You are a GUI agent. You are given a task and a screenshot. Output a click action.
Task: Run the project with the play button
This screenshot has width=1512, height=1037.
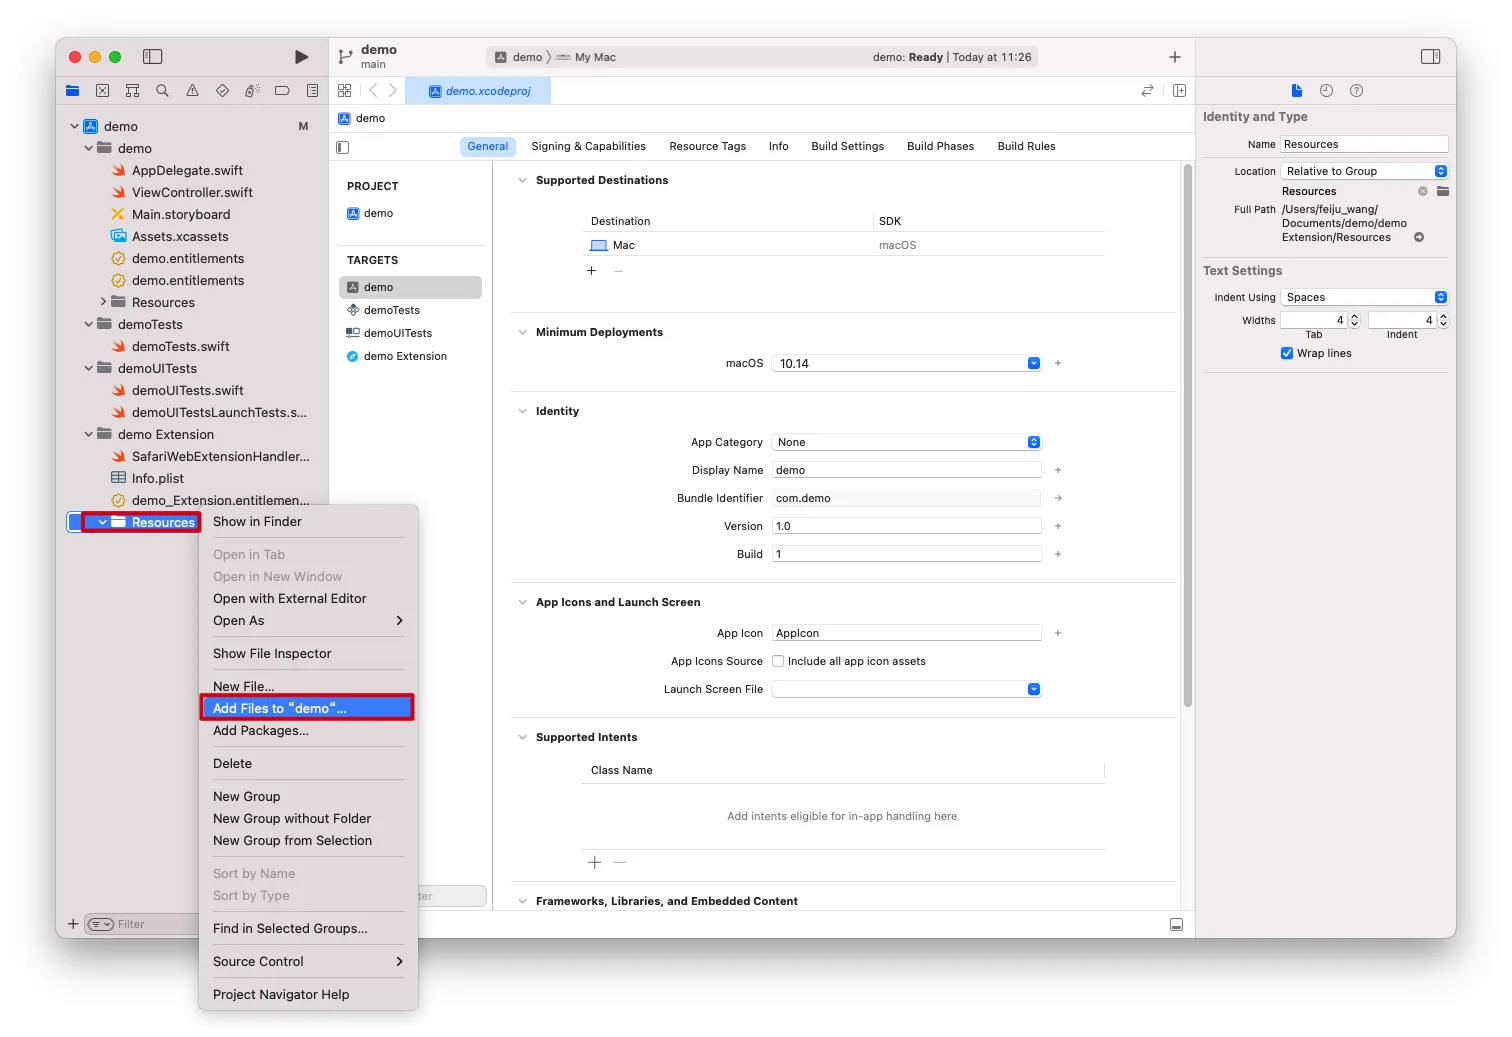point(301,57)
